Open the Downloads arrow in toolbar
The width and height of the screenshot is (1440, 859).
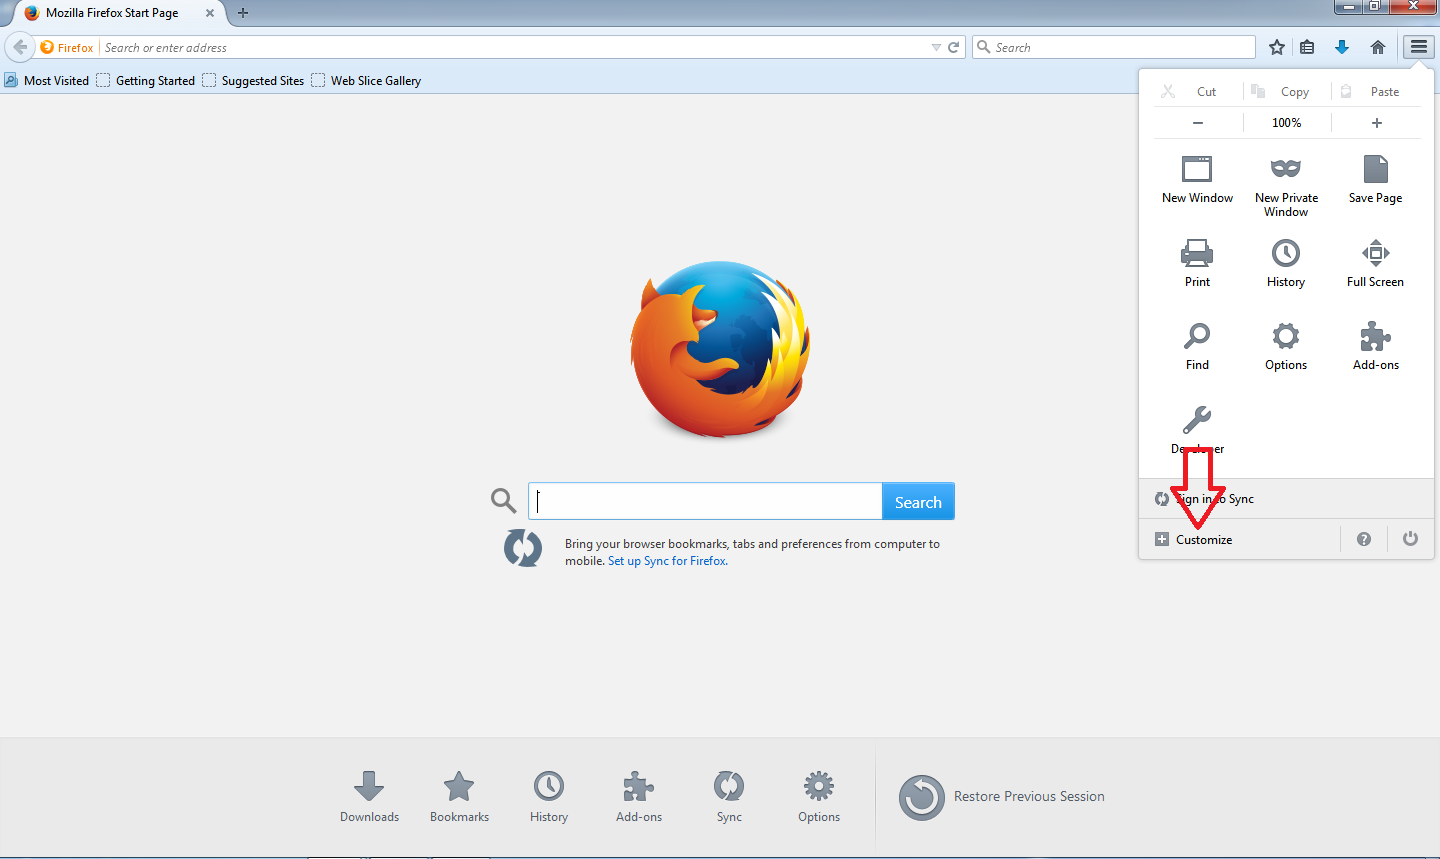(x=1342, y=47)
